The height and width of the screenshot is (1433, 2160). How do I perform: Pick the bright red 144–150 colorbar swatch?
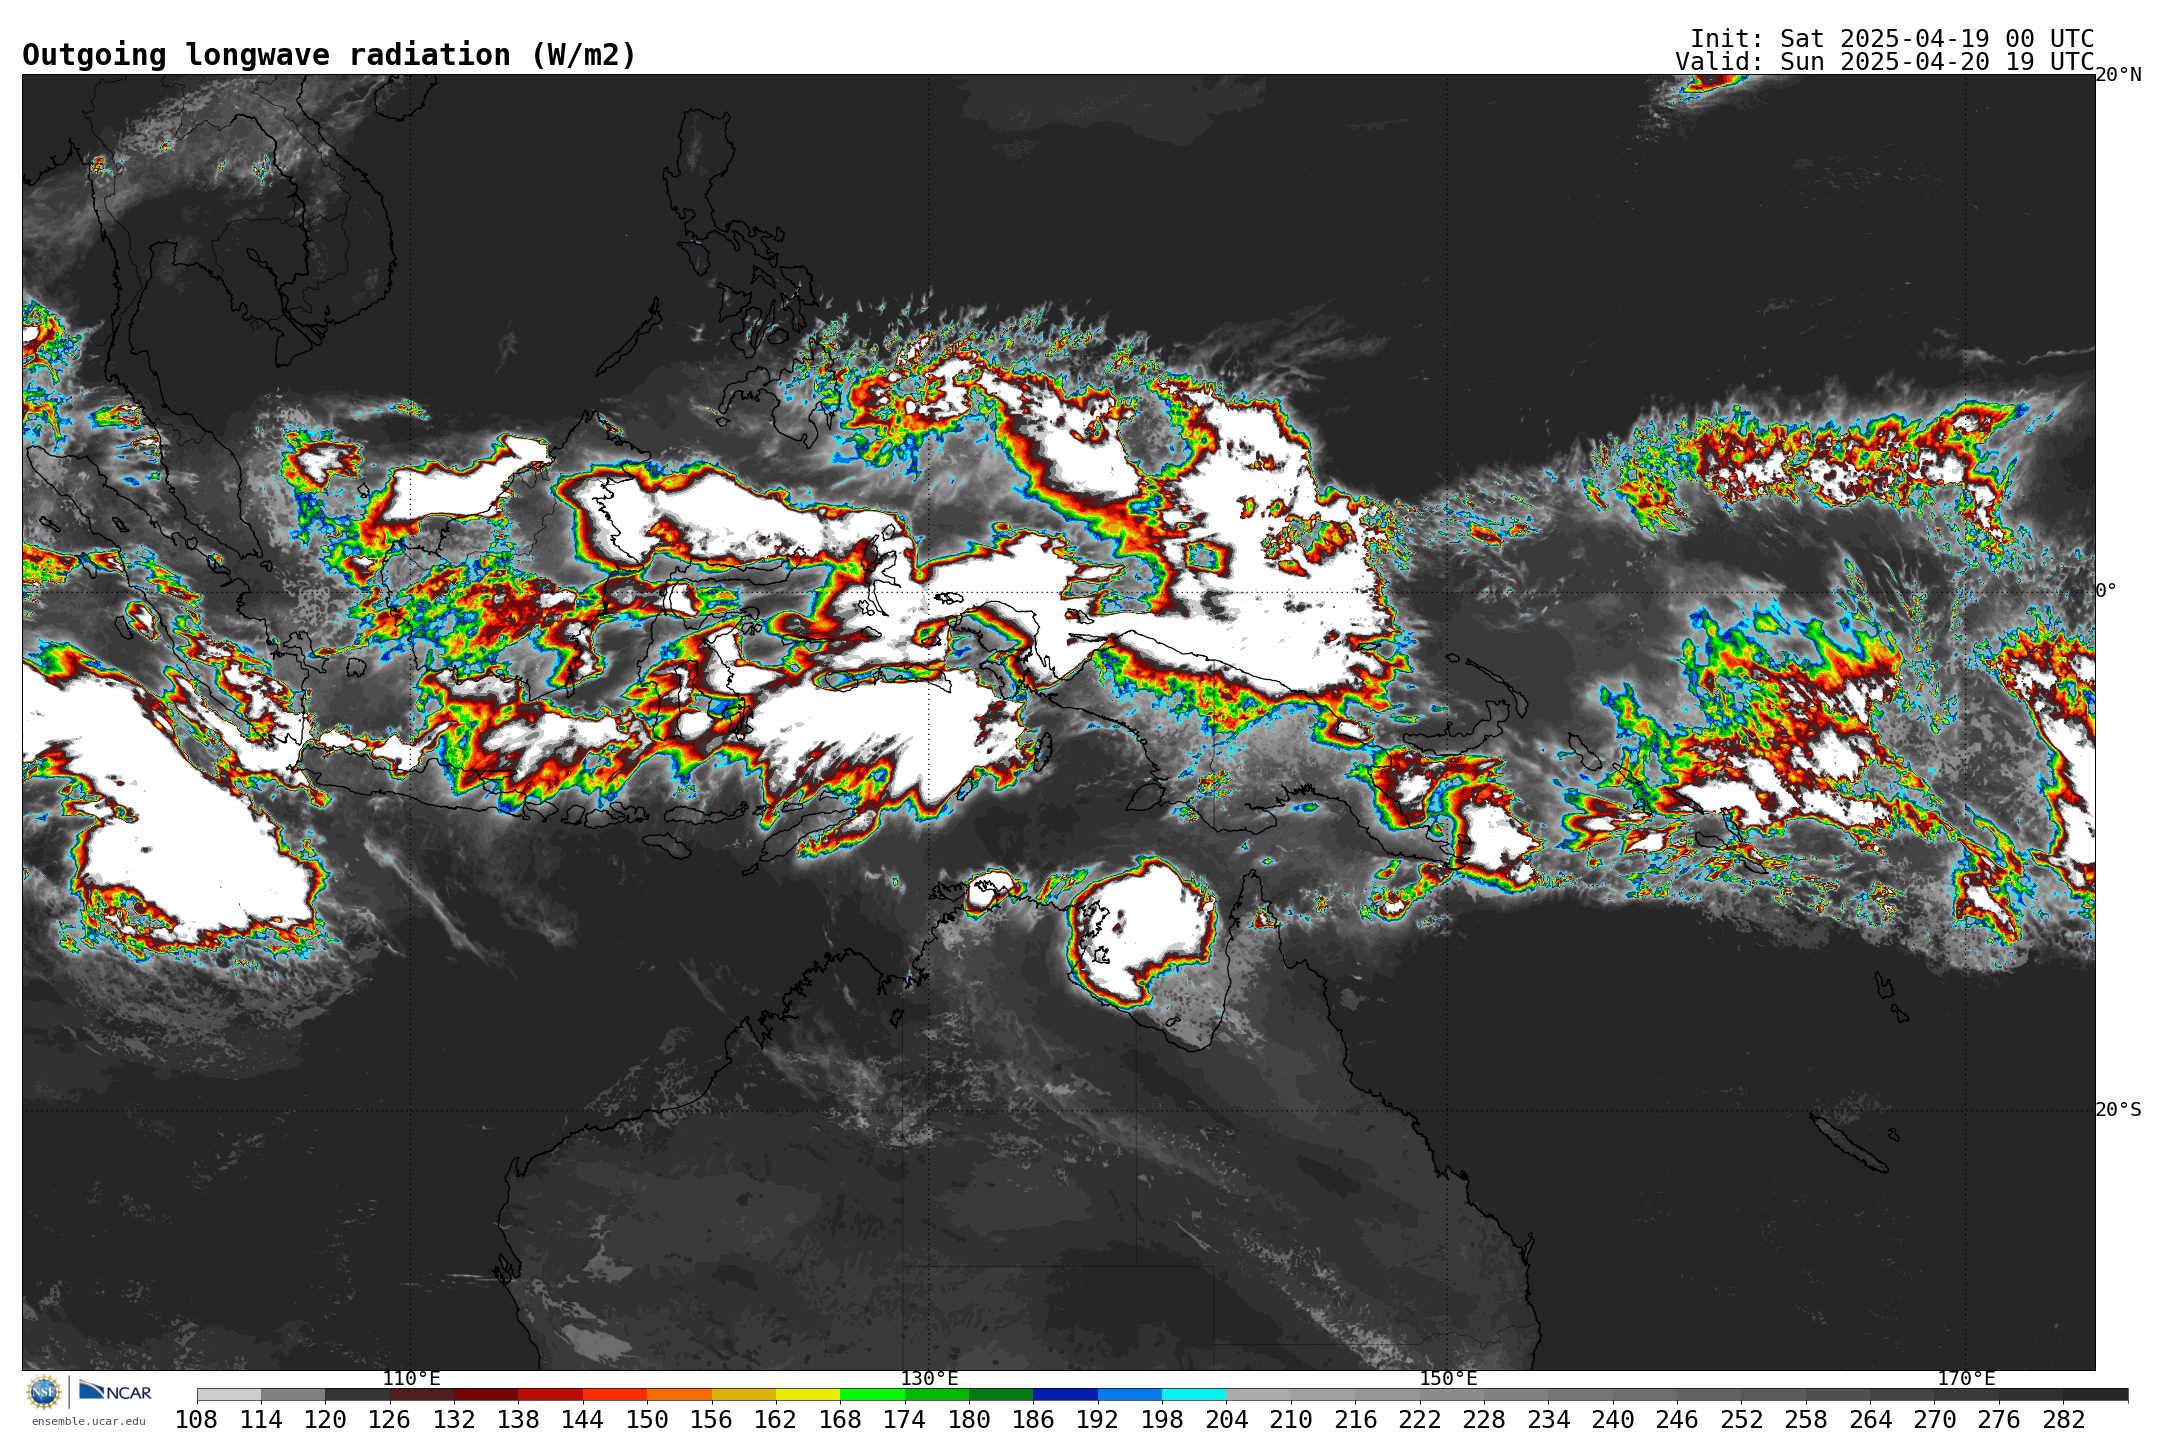(x=615, y=1394)
